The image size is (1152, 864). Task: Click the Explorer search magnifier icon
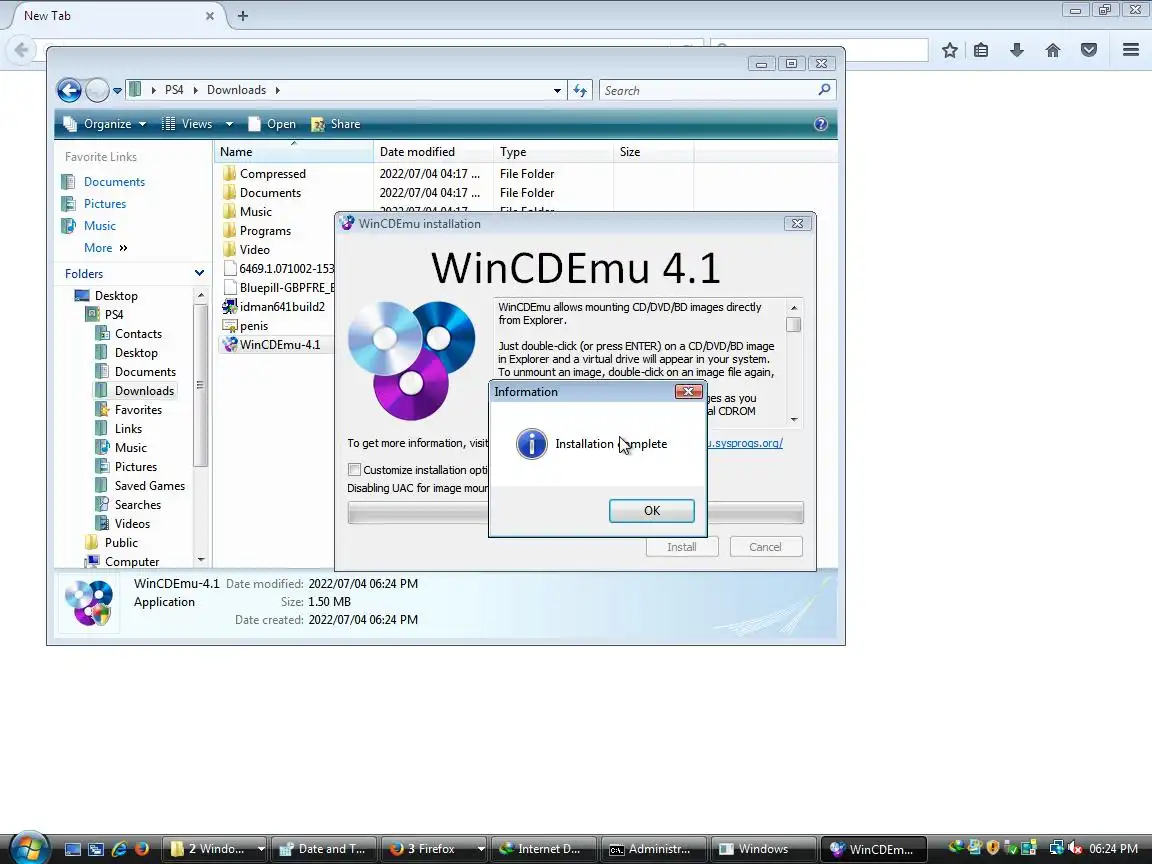(824, 90)
